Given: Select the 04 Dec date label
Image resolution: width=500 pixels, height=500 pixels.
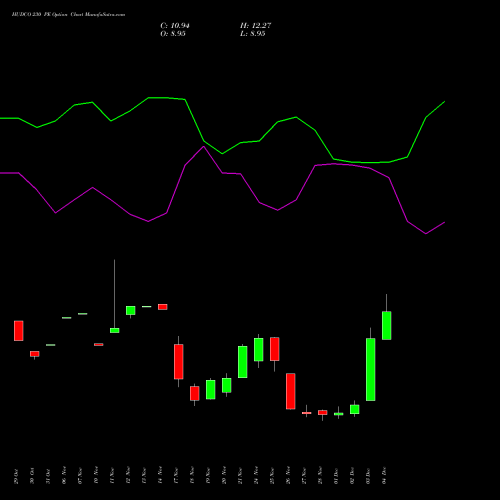Looking at the screenshot, I should point(384,476).
